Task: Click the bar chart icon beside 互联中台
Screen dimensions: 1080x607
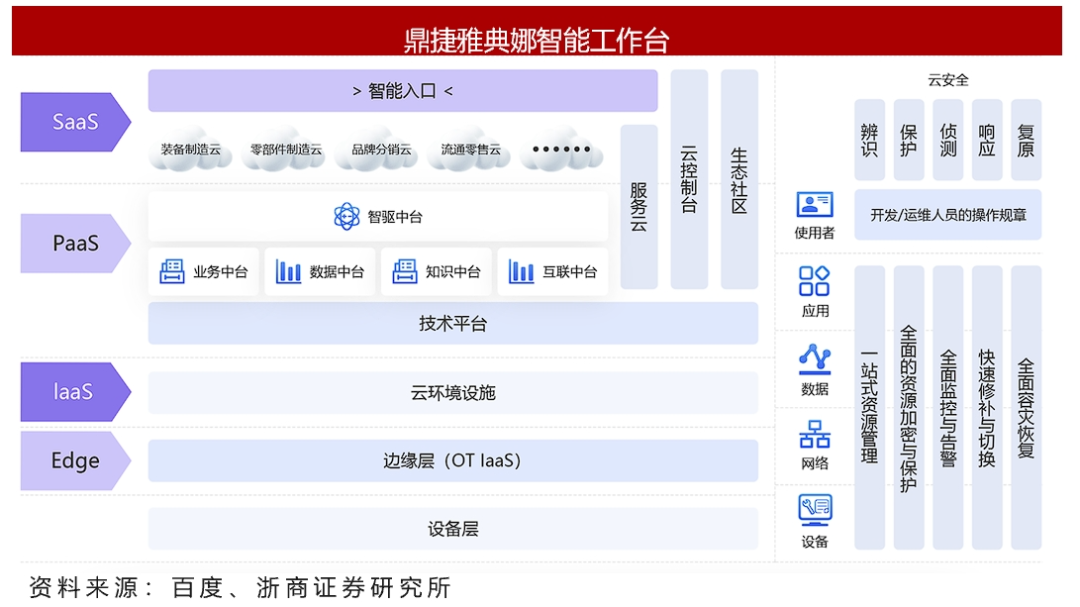Action: [x=521, y=271]
